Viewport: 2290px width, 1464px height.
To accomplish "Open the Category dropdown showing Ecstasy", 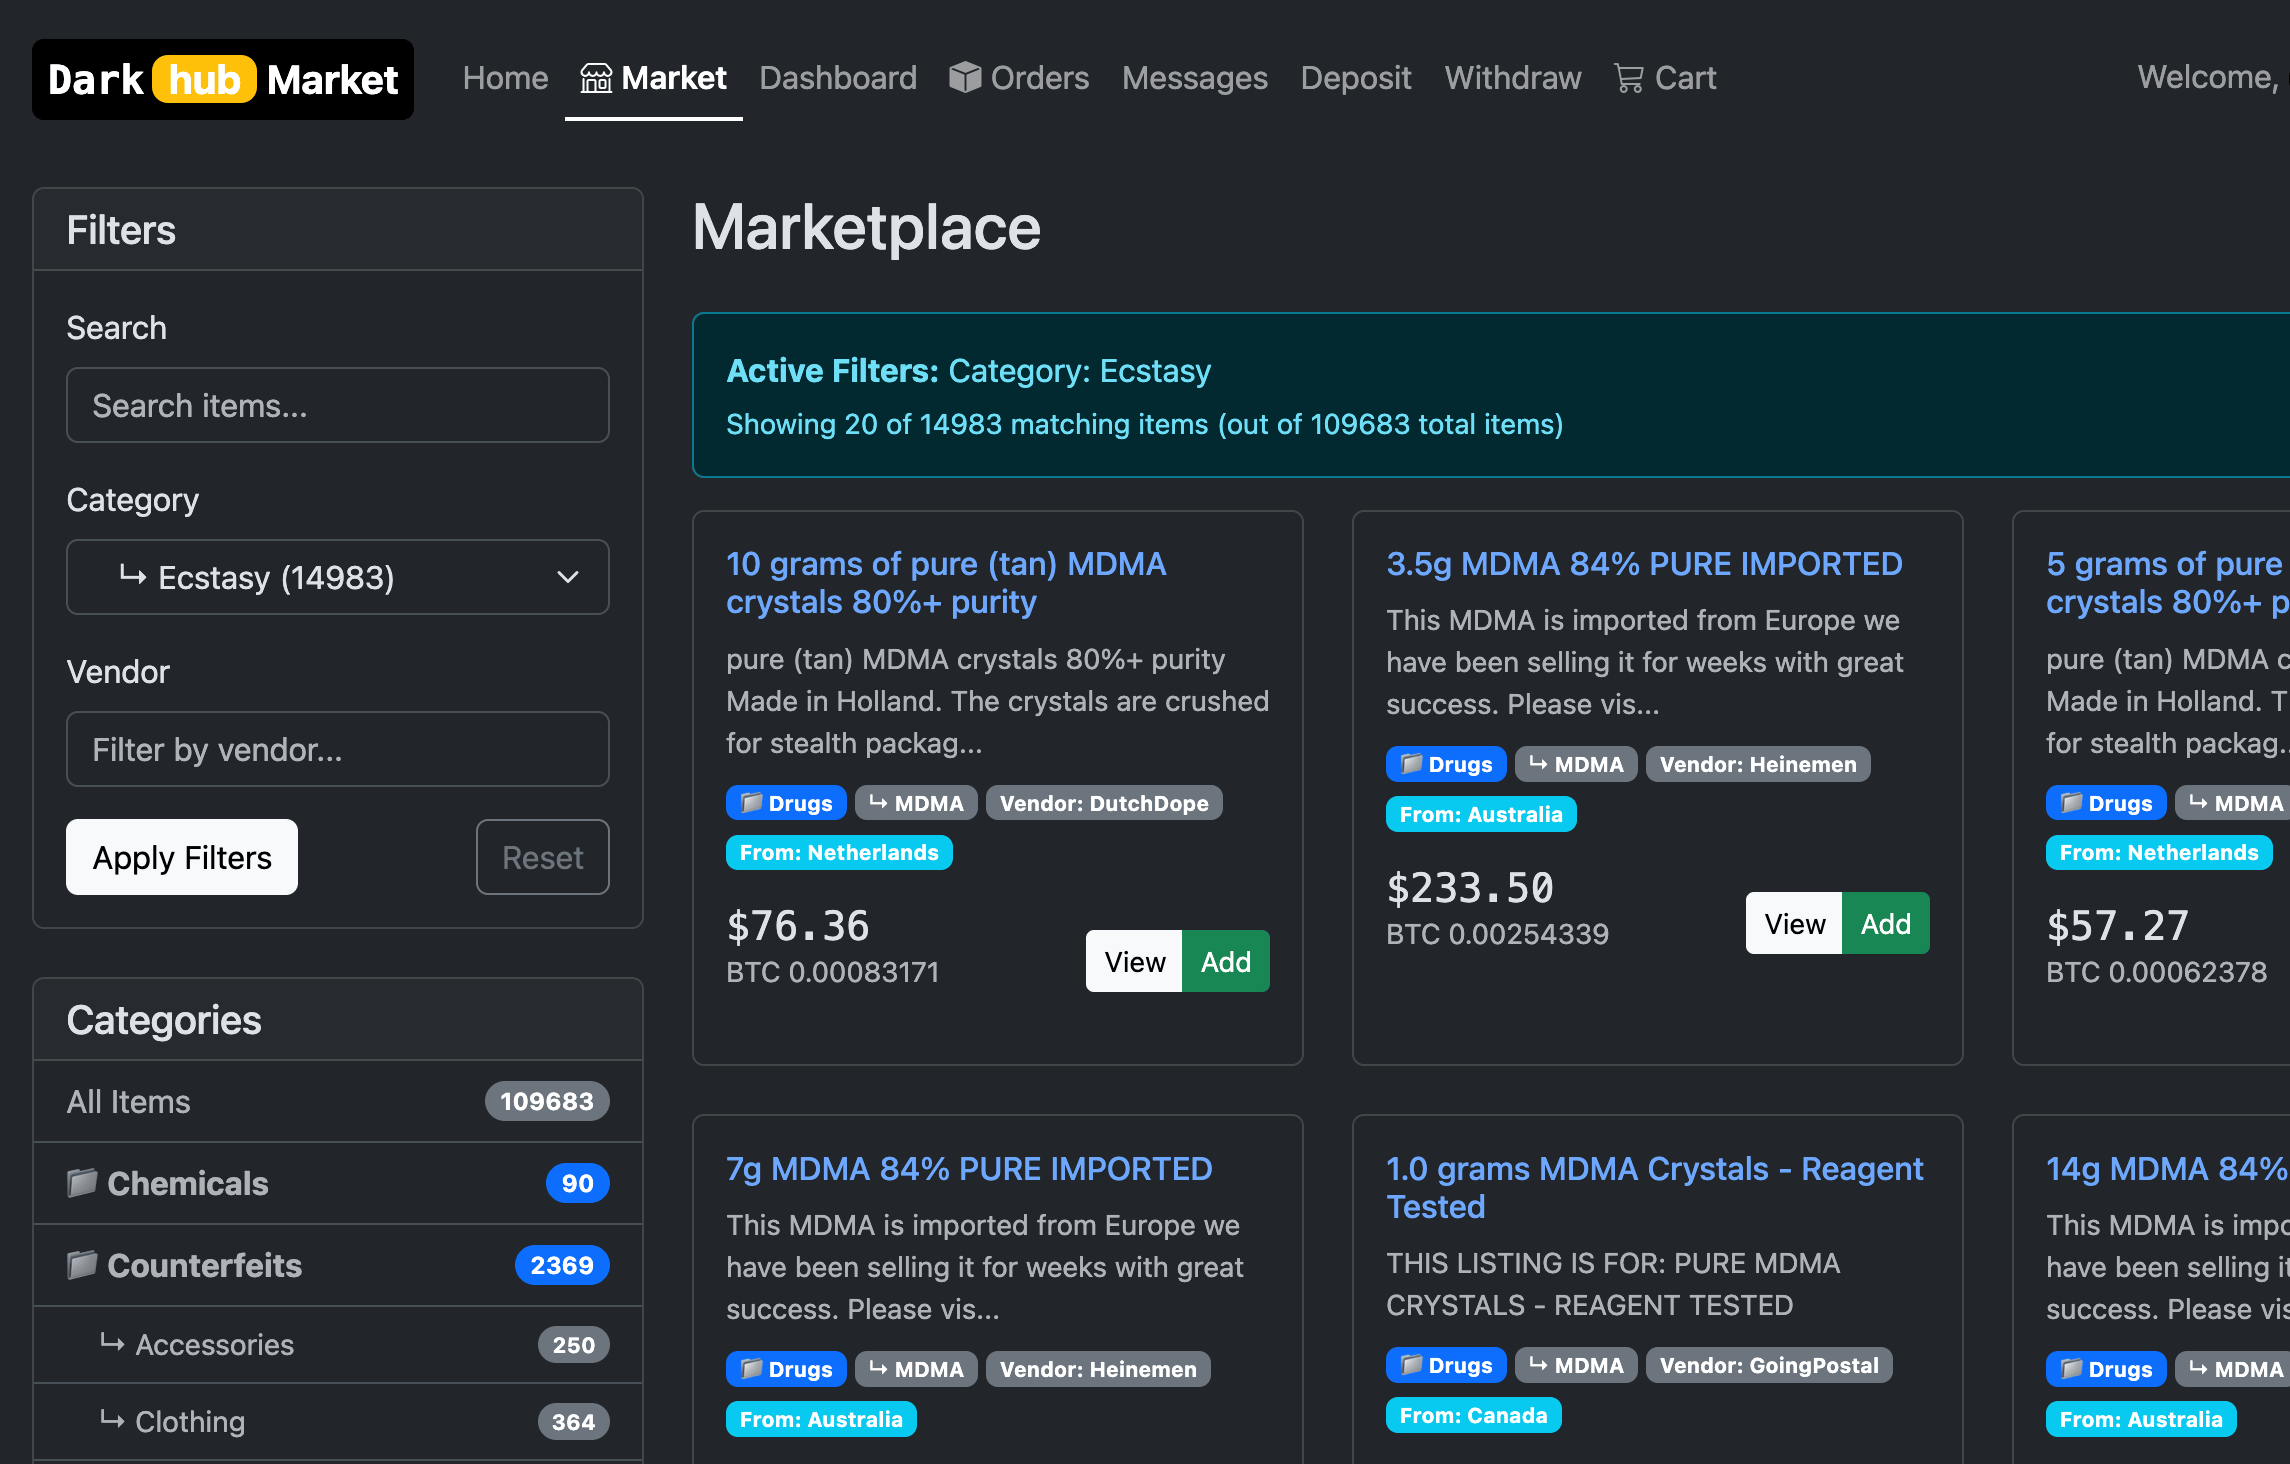I will [x=337, y=577].
